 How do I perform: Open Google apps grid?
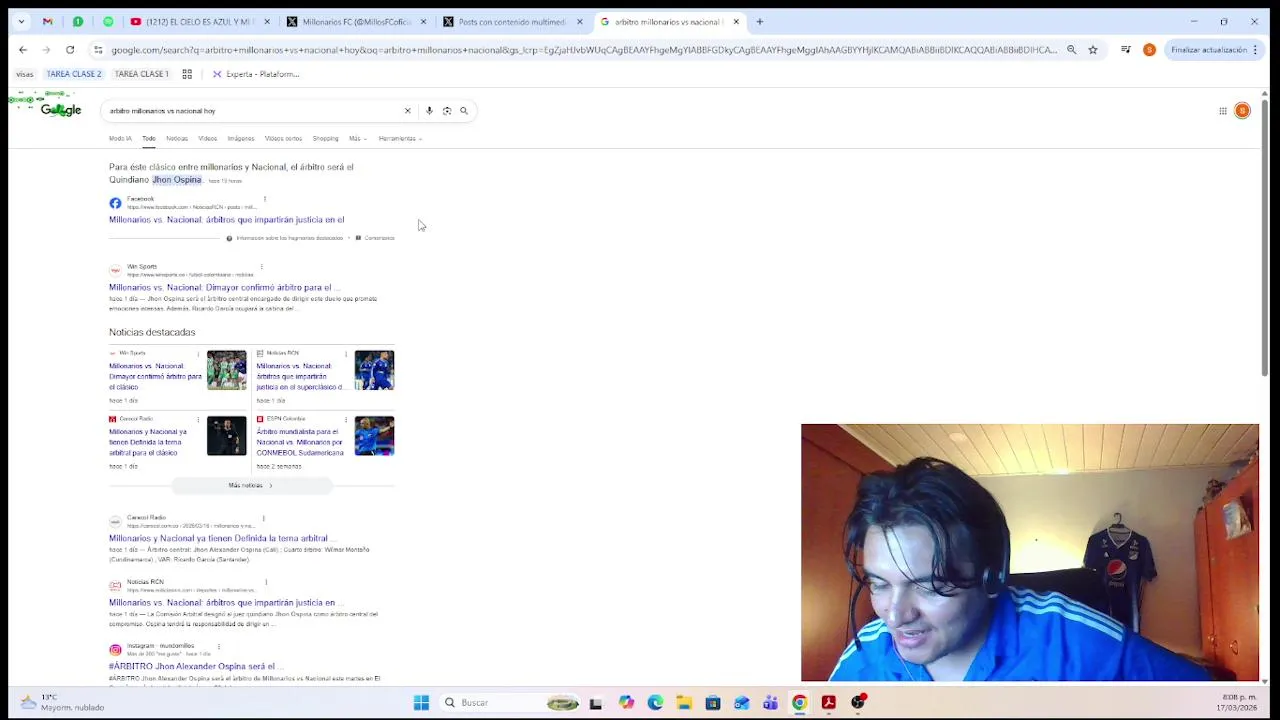coord(1222,111)
